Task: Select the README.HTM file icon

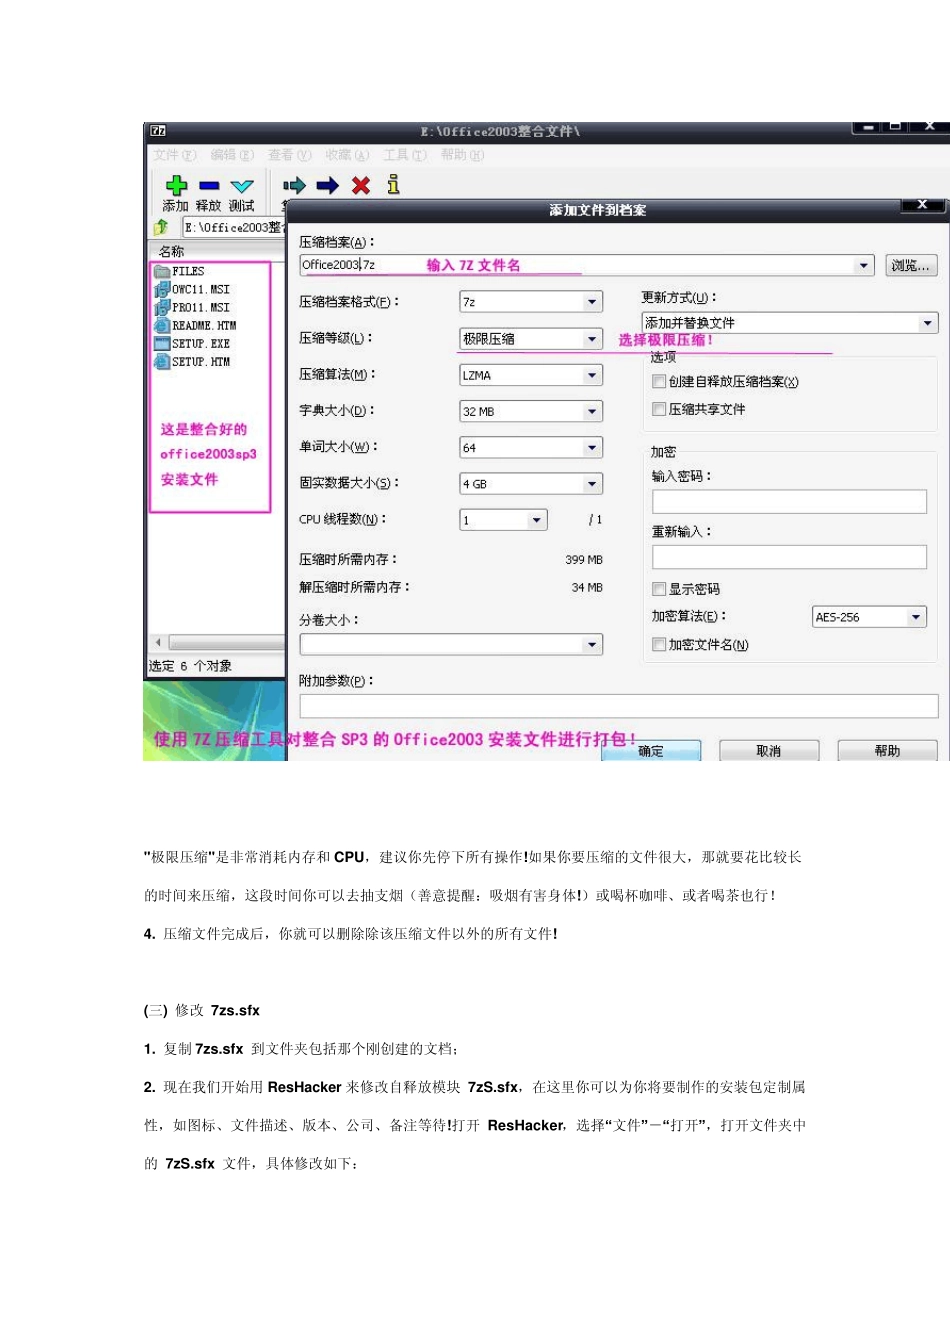Action: (162, 325)
